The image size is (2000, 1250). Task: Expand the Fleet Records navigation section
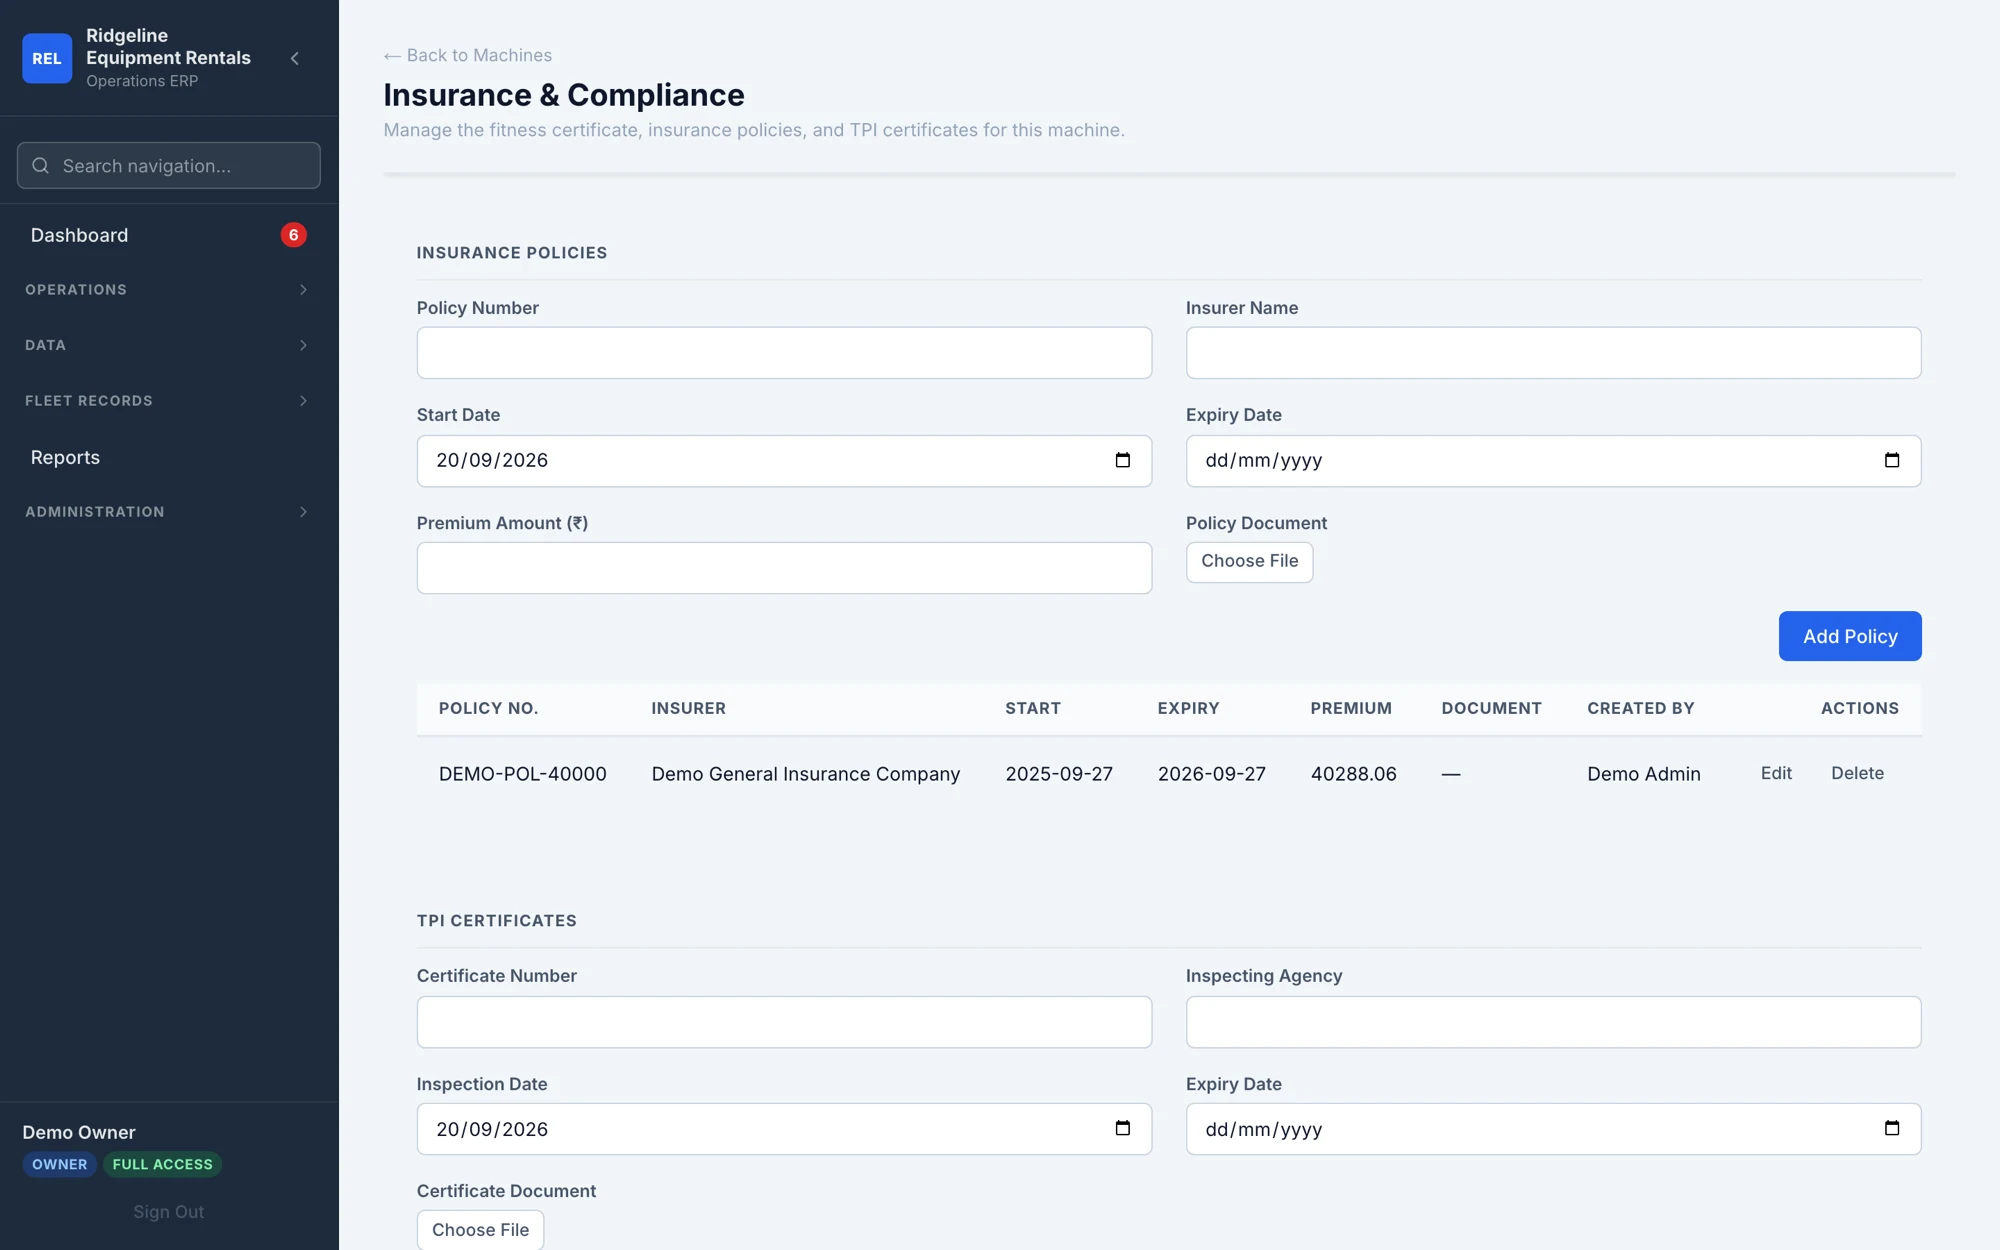tap(169, 401)
